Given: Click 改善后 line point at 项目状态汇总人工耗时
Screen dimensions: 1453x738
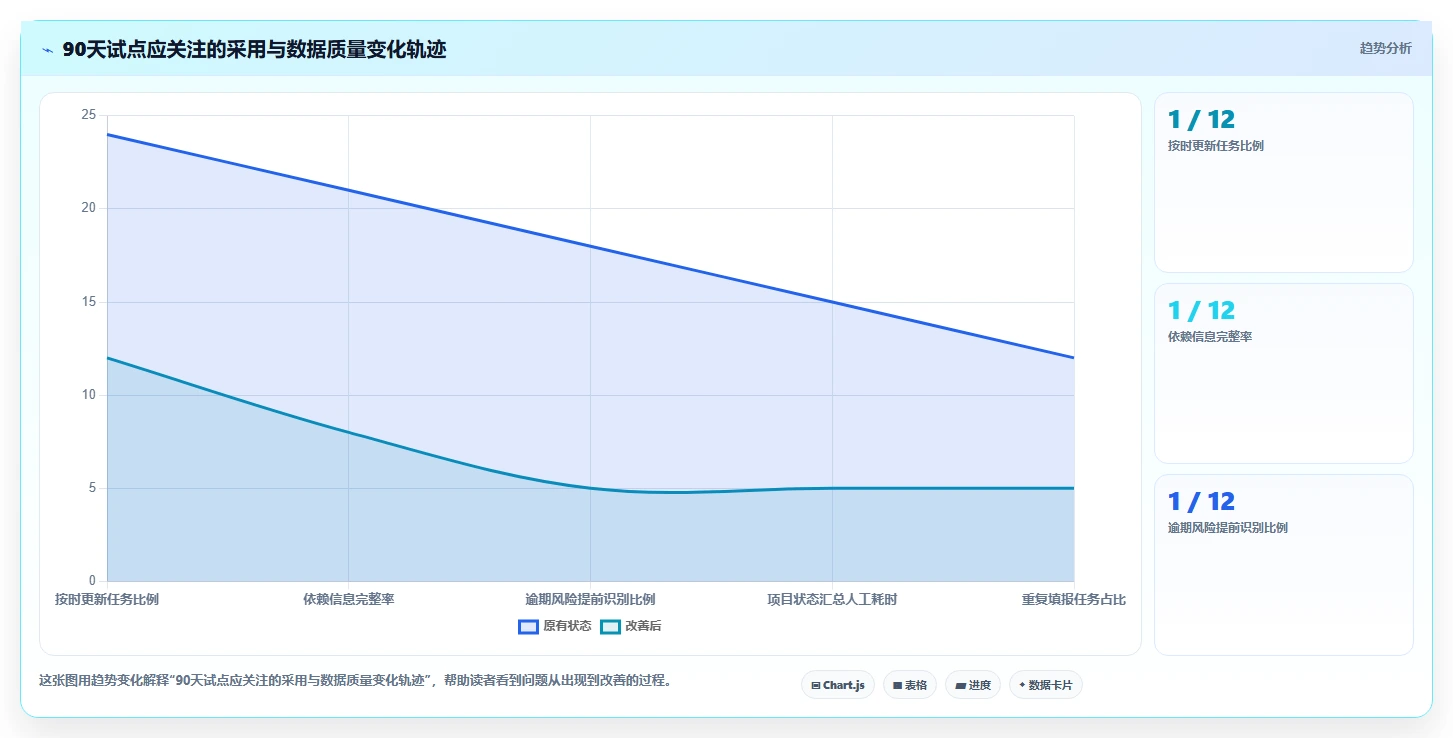Looking at the screenshot, I should tap(832, 488).
